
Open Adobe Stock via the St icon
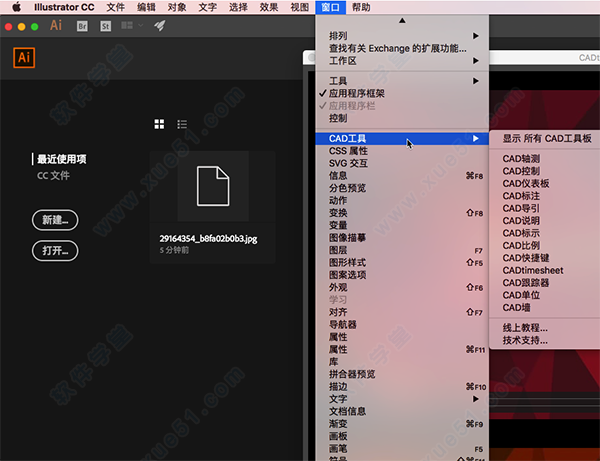pyautogui.click(x=104, y=26)
